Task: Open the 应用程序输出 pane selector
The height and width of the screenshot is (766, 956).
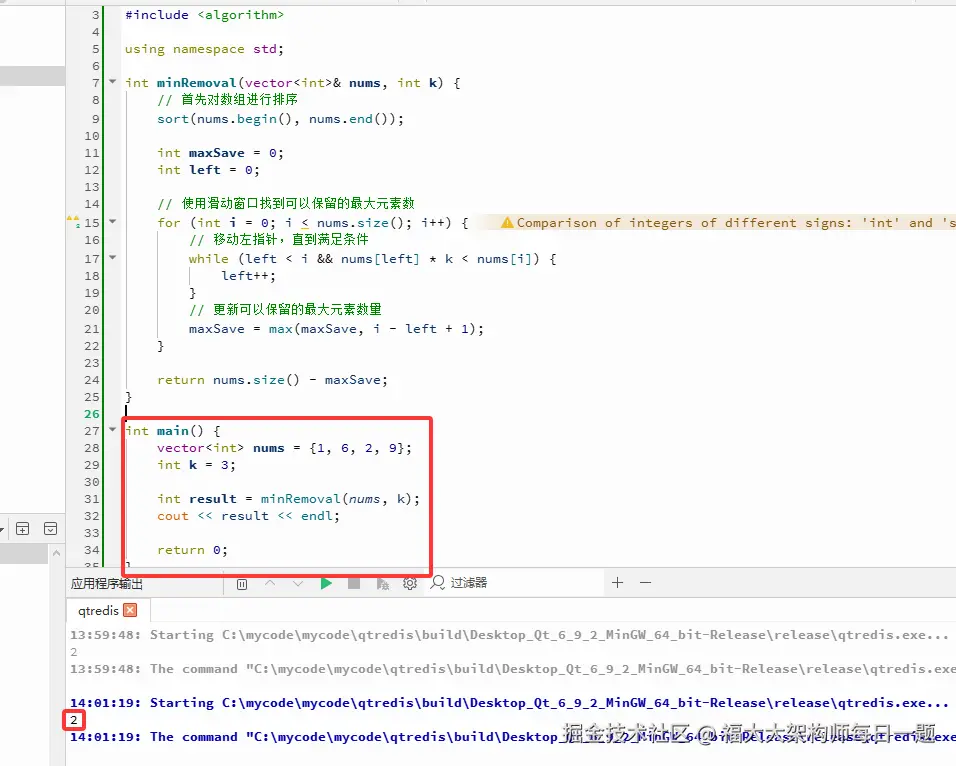Action: 107,584
